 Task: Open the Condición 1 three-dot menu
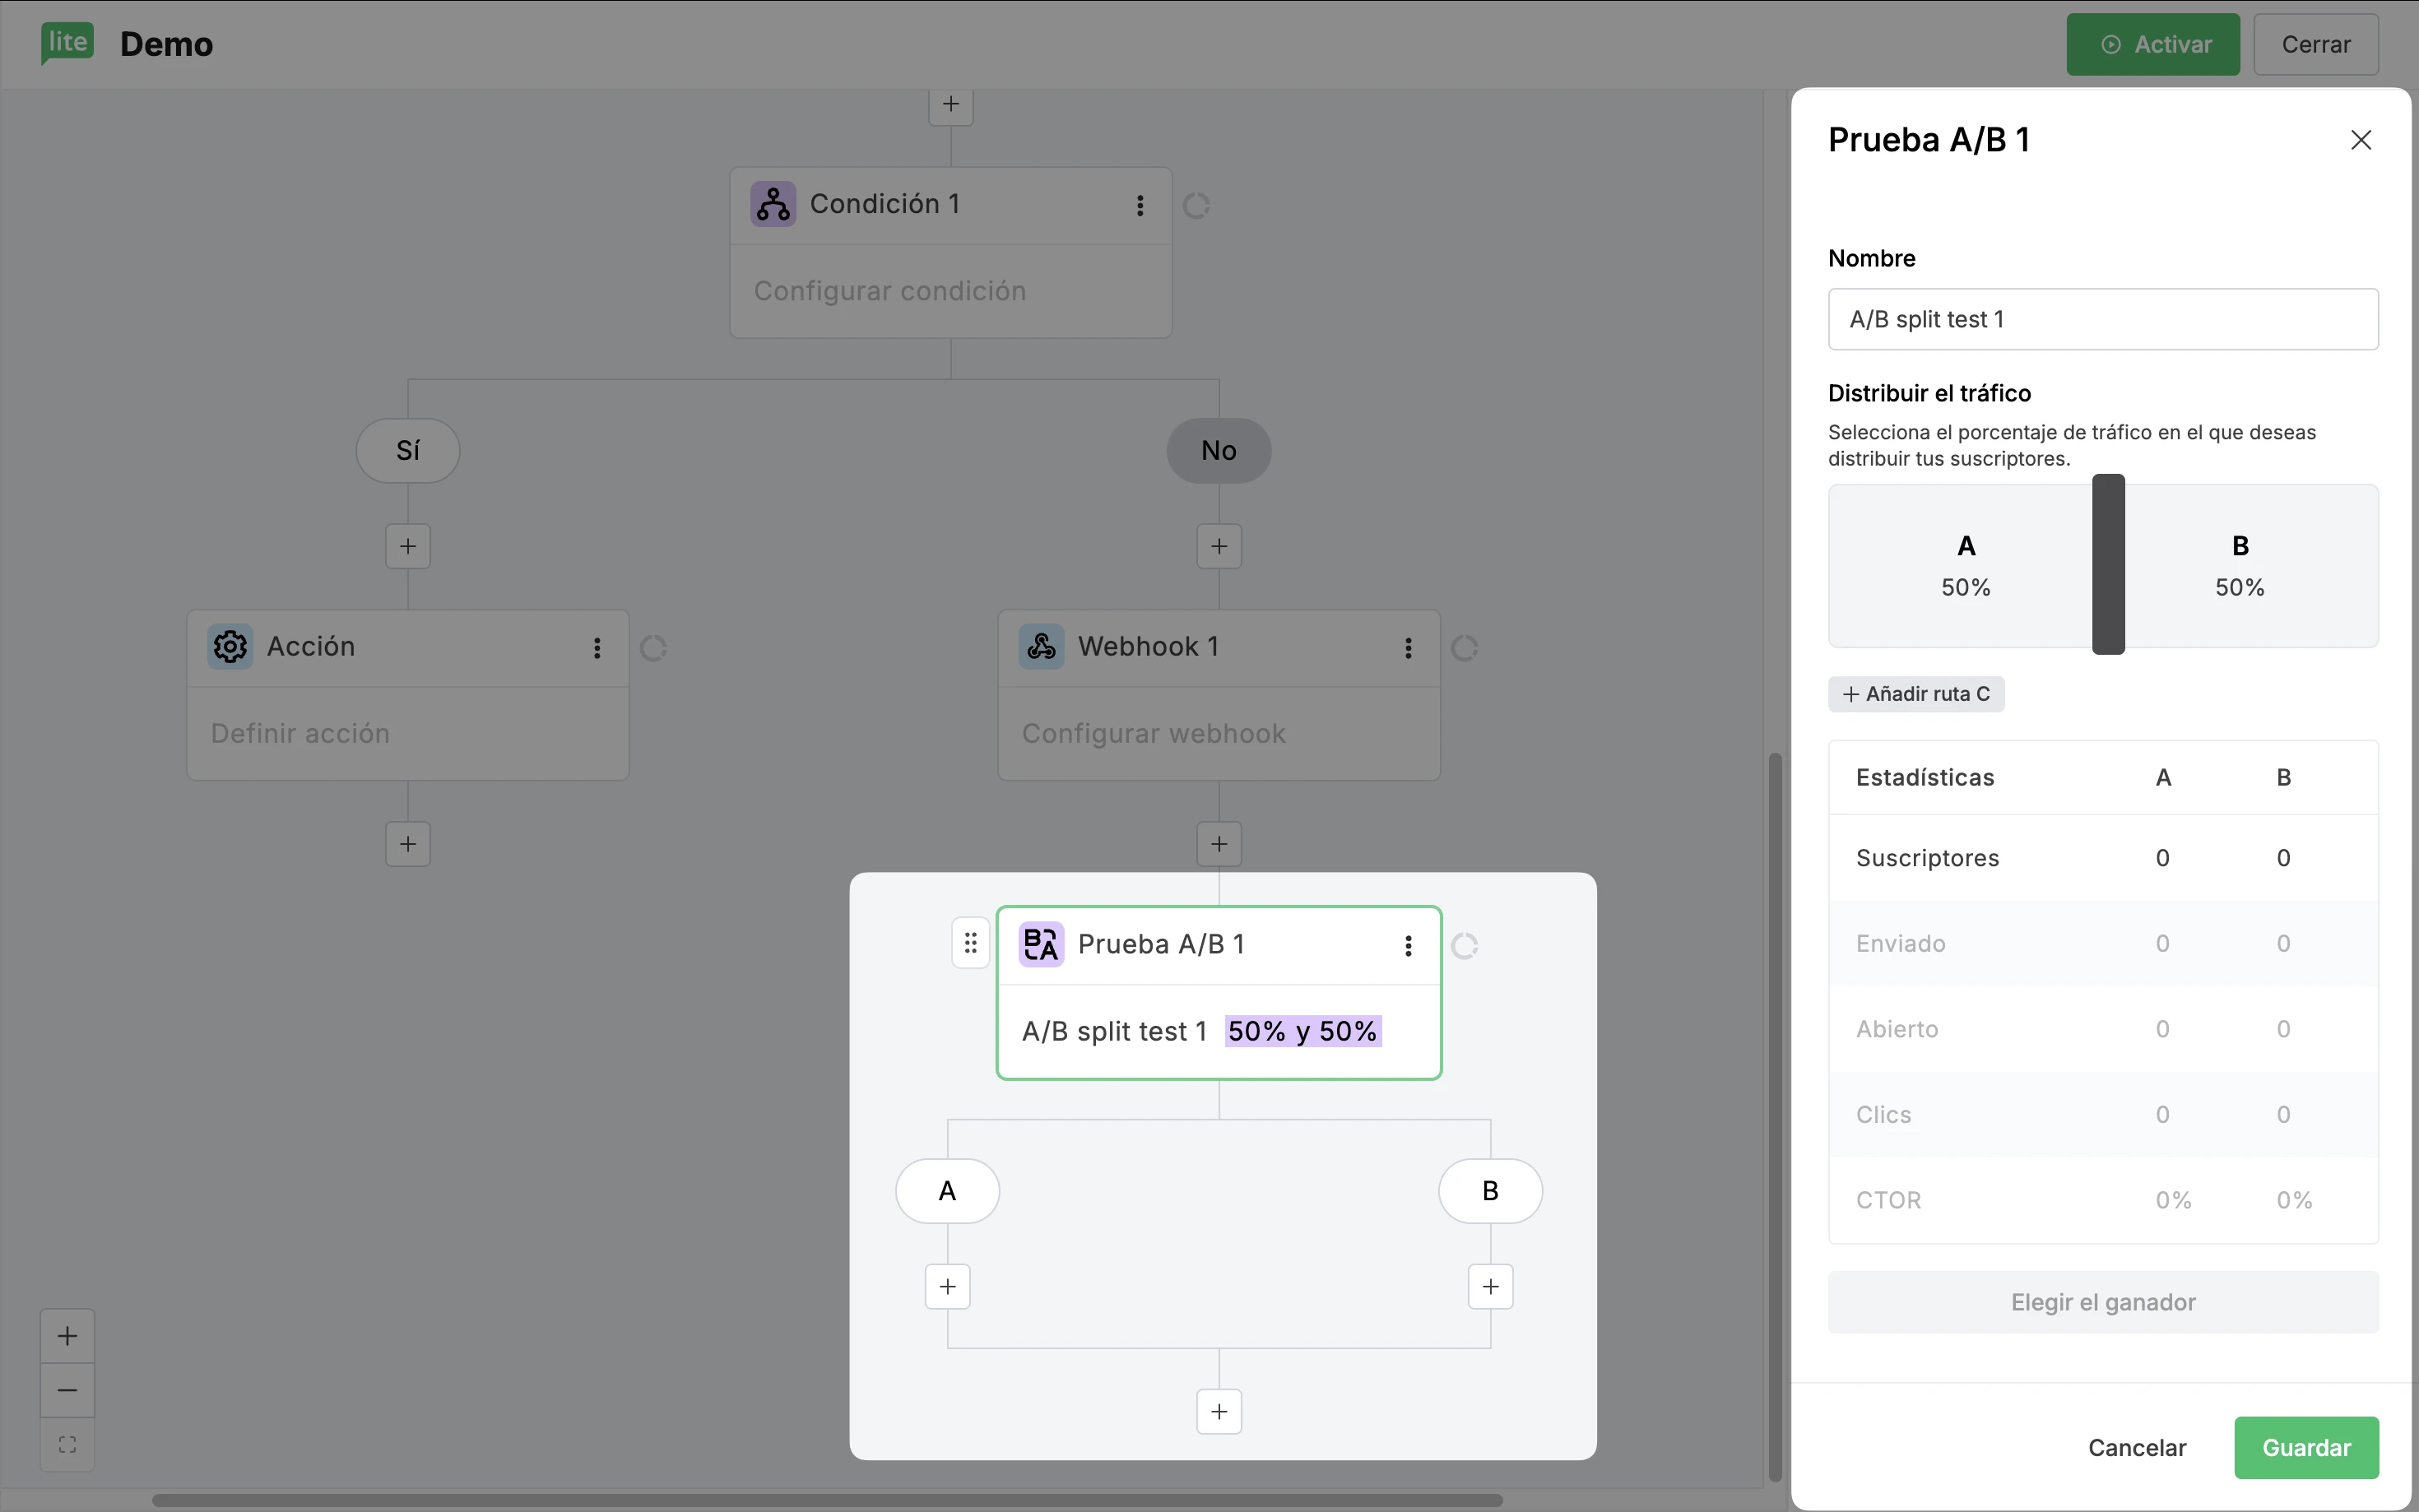click(1140, 205)
